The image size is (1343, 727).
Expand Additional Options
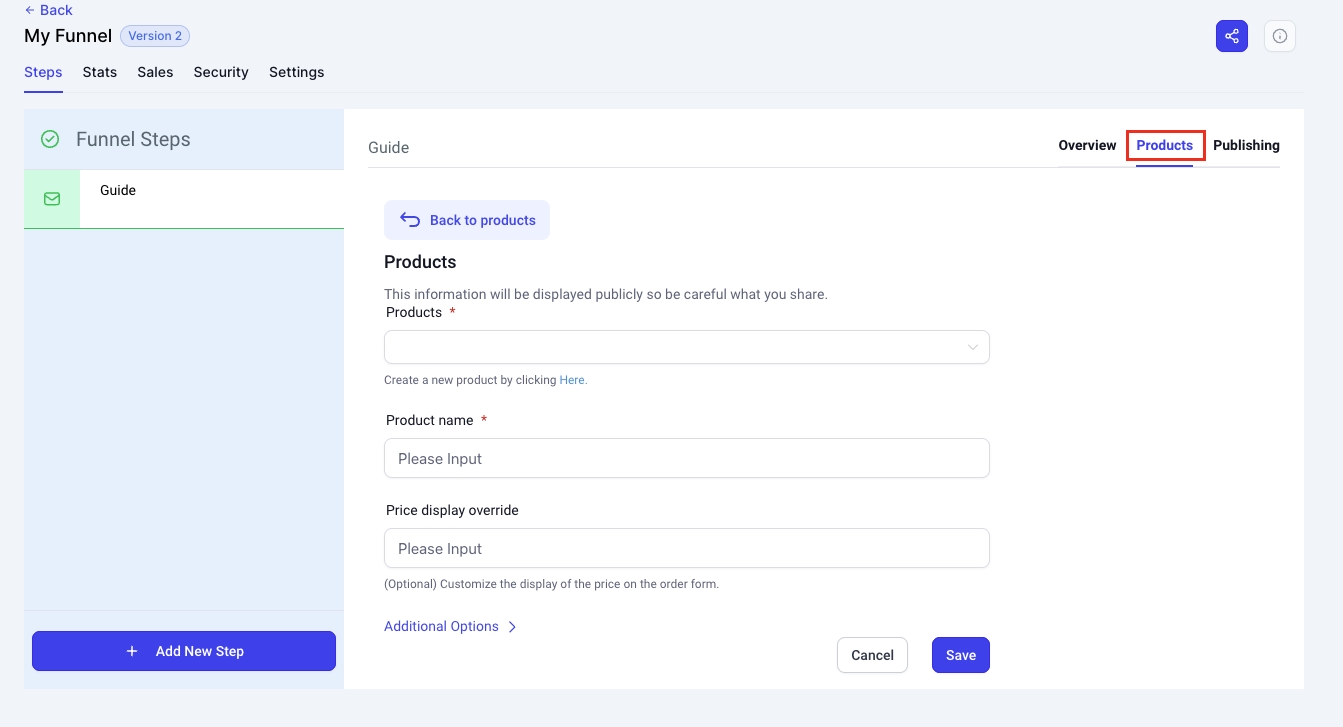point(450,626)
